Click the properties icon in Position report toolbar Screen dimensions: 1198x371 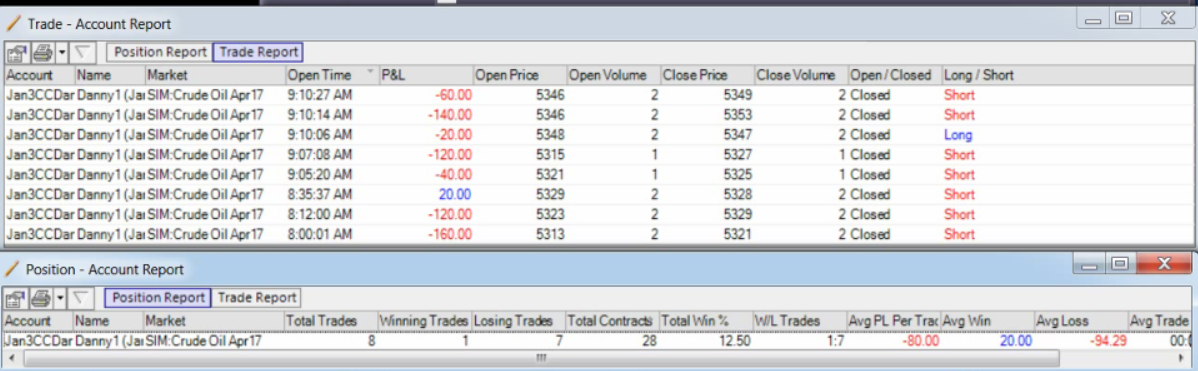click(16, 298)
